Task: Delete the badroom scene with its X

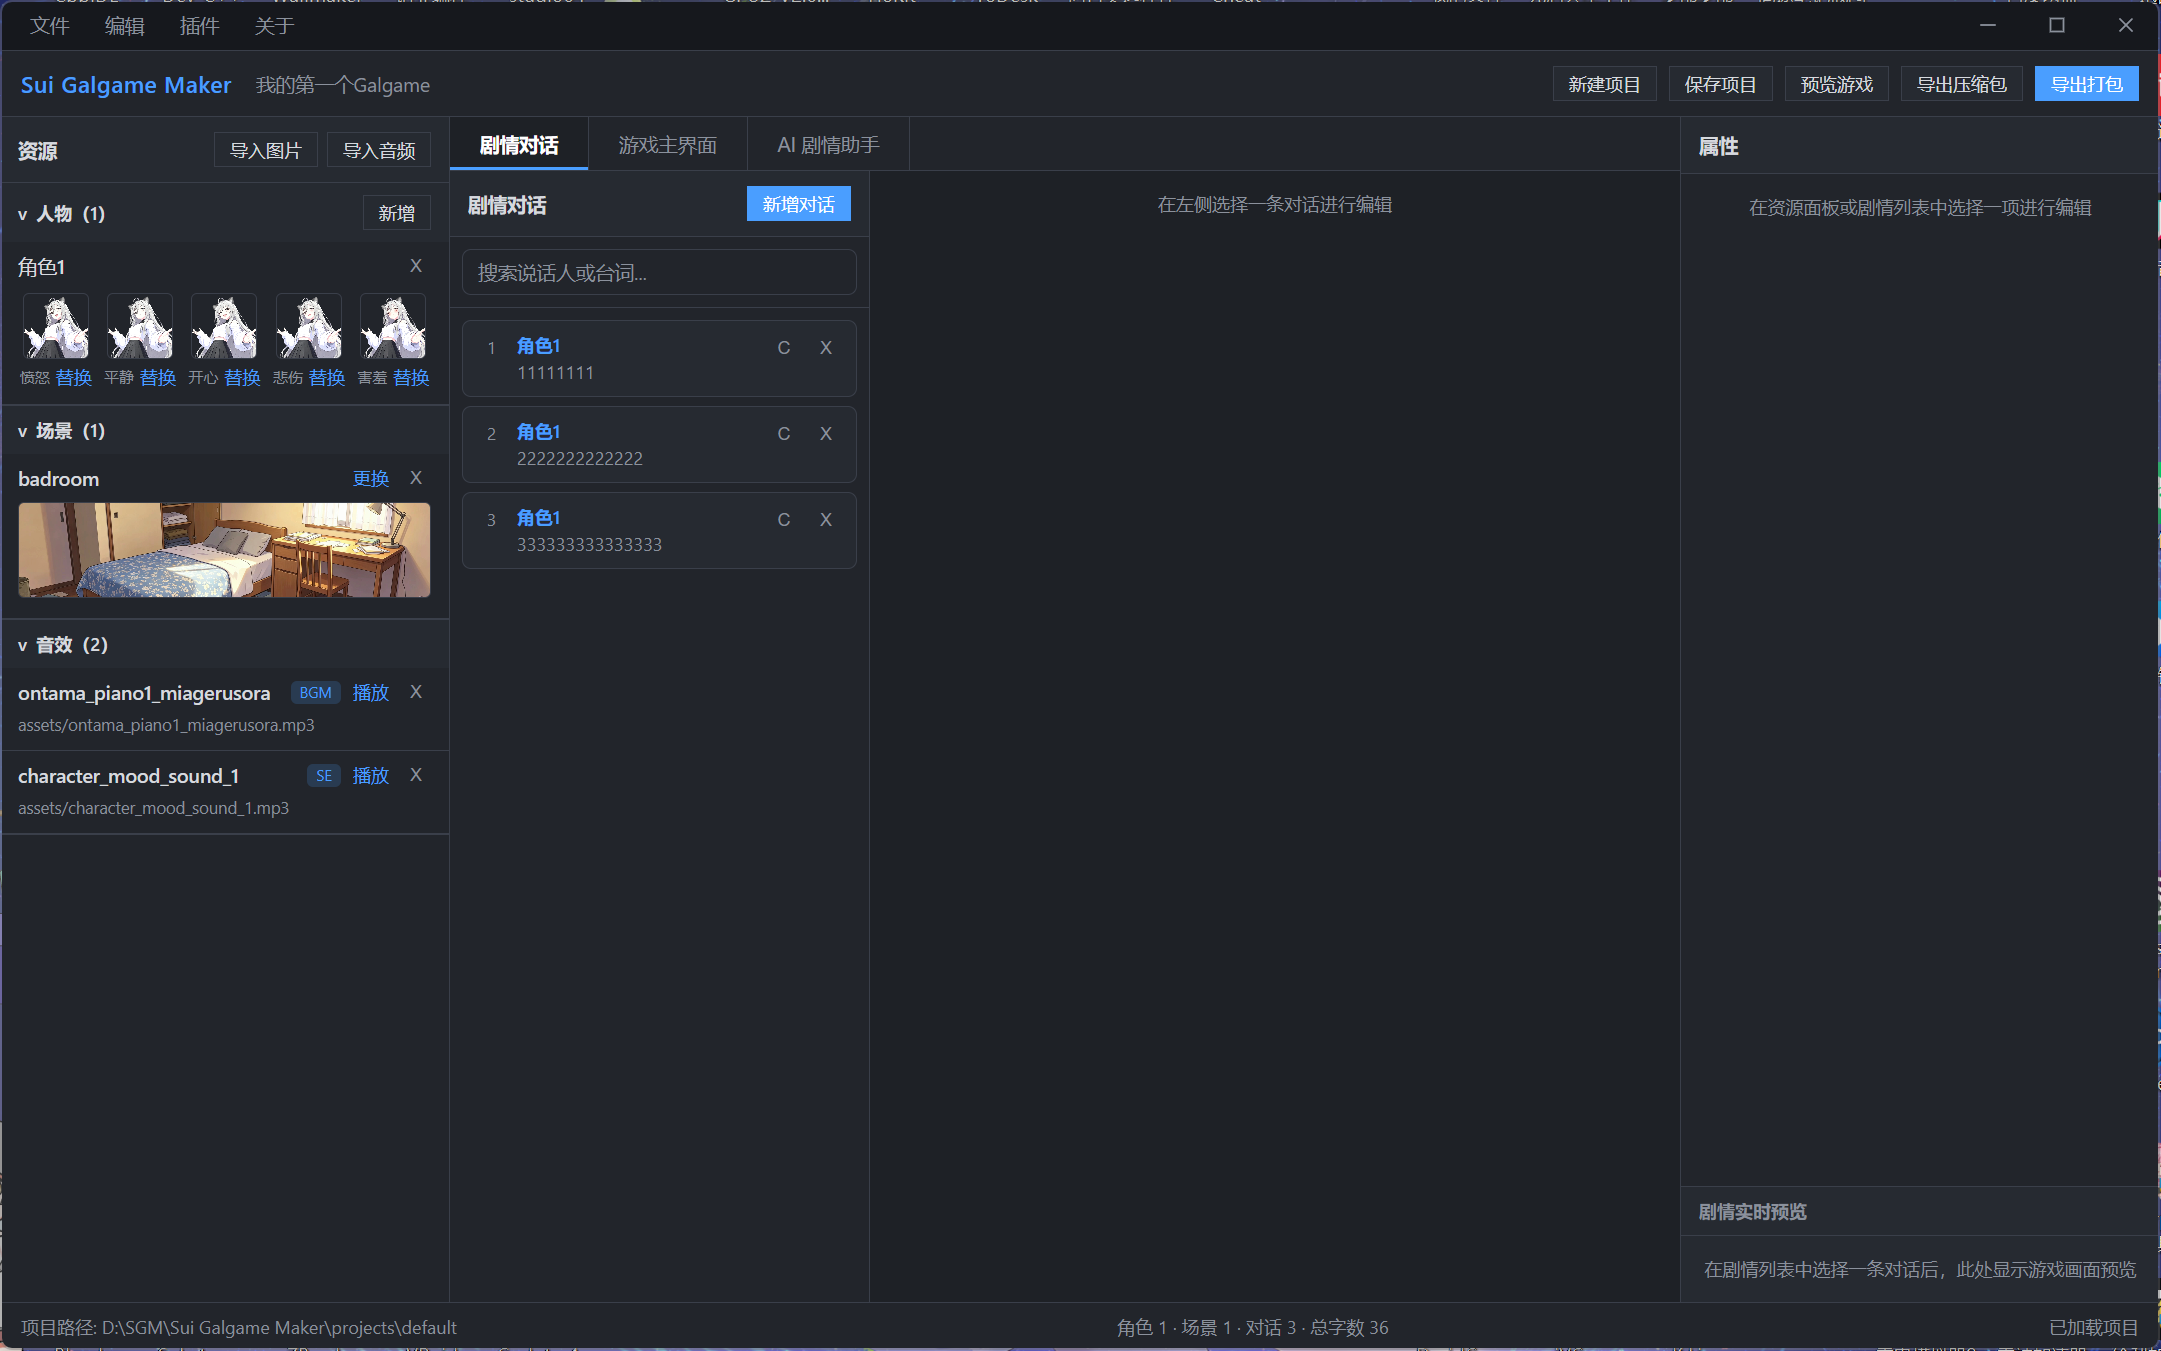Action: pyautogui.click(x=416, y=478)
